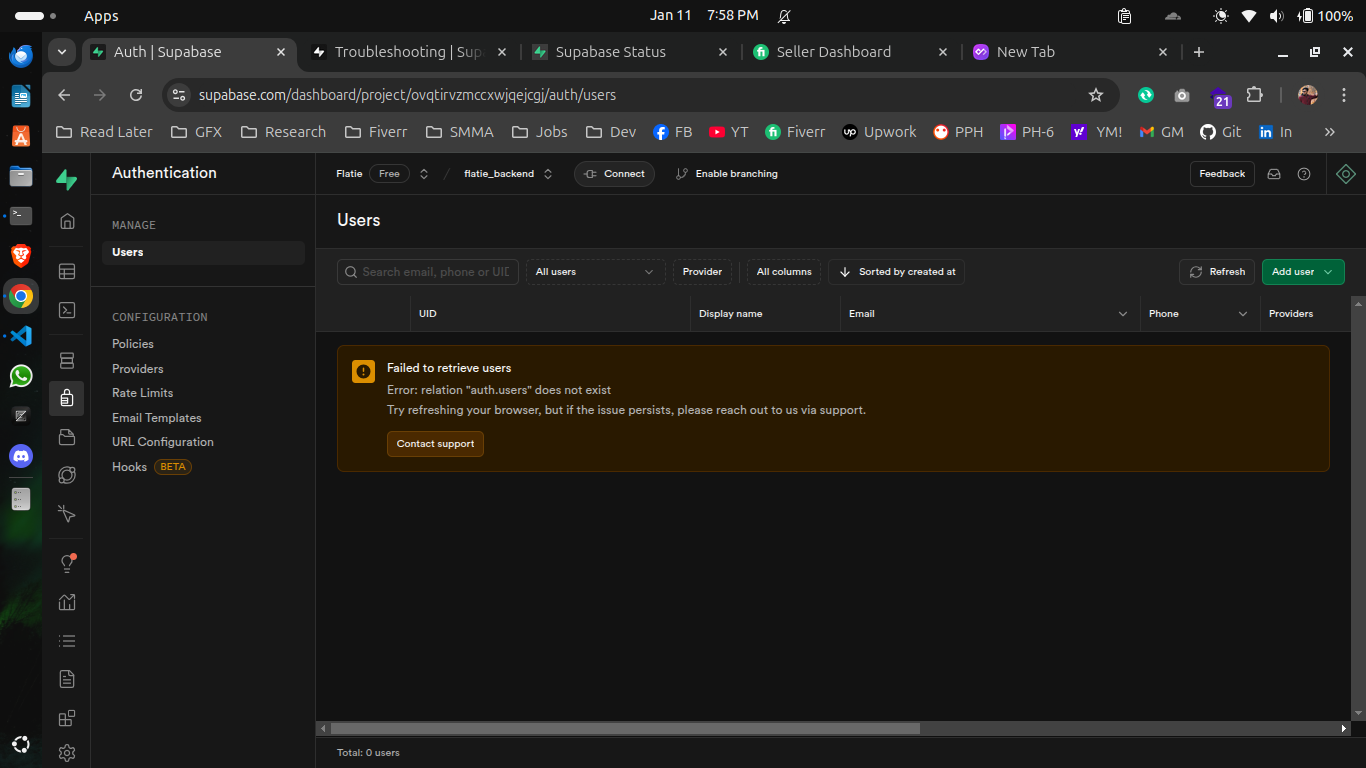The width and height of the screenshot is (1366, 768).
Task: Open the SQL Editor icon
Action: coord(66,310)
